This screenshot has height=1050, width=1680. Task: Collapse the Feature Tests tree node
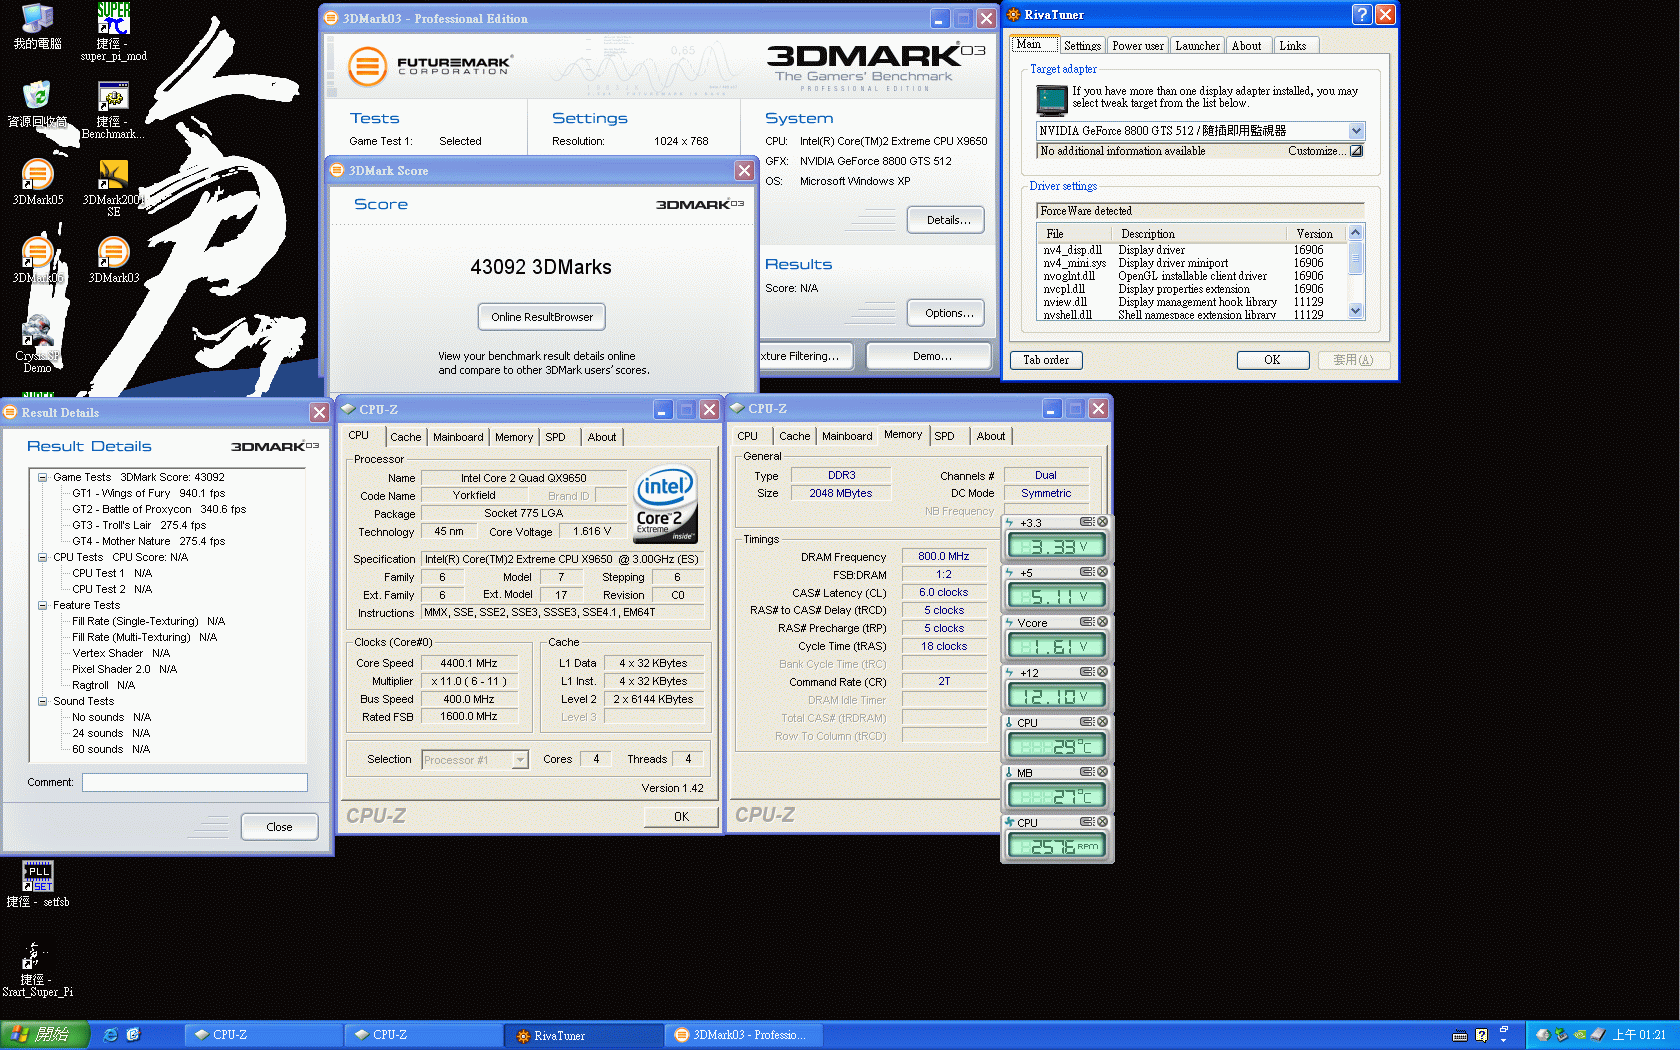tap(43, 605)
